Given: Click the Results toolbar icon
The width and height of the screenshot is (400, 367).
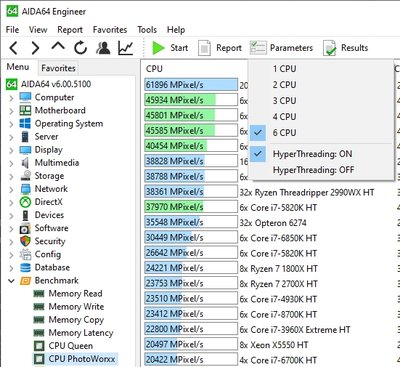Looking at the screenshot, I should pyautogui.click(x=346, y=48).
